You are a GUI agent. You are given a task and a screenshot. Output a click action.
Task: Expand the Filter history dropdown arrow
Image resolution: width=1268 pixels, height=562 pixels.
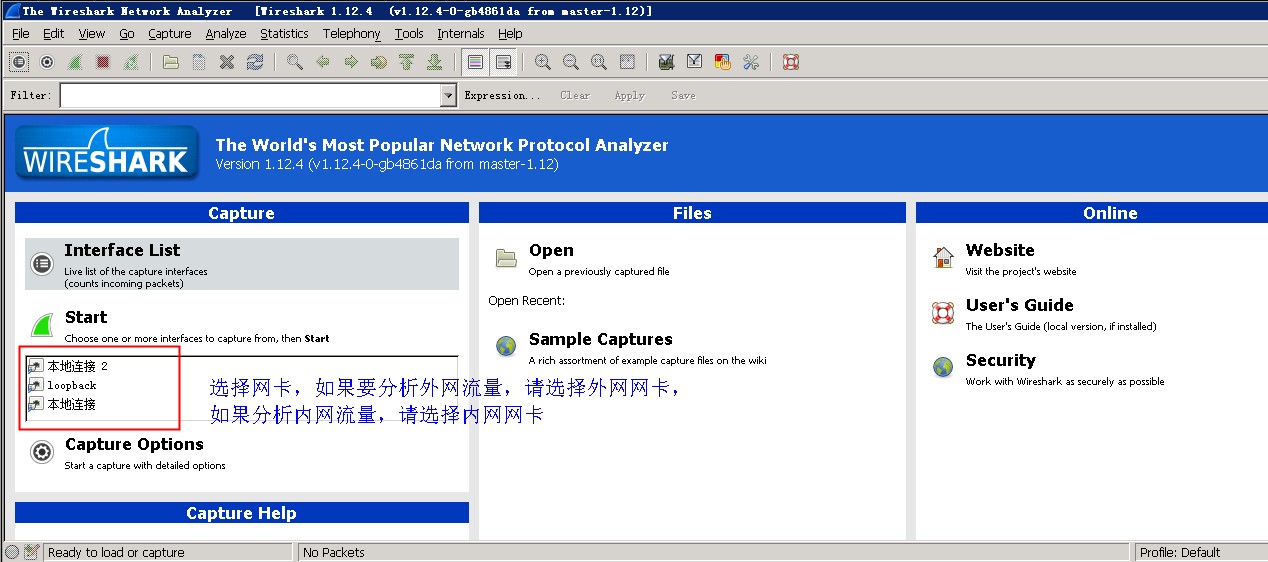coord(448,95)
